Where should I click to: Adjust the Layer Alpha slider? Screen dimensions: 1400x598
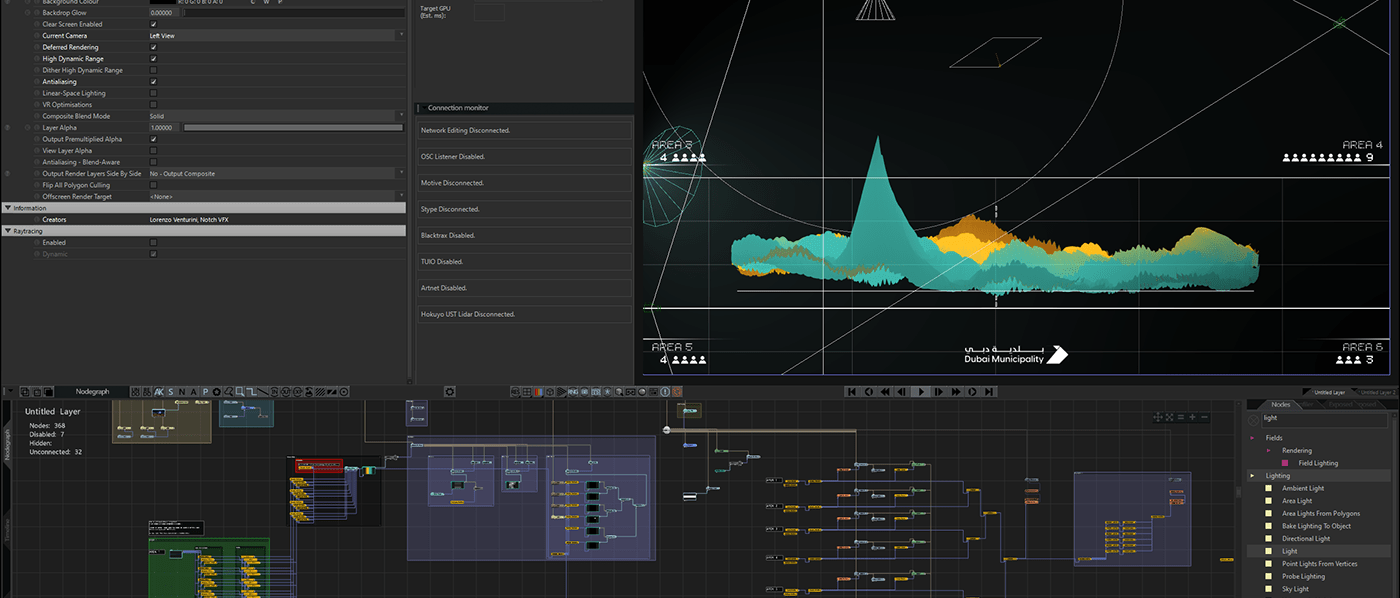pyautogui.click(x=294, y=128)
